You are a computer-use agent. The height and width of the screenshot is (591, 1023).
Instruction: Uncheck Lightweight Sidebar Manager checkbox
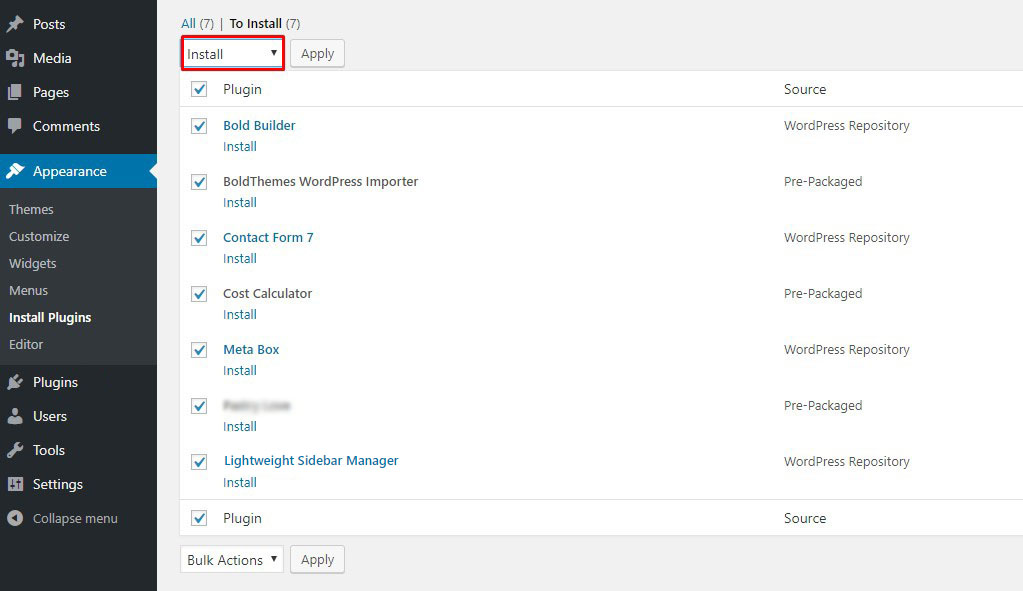point(199,462)
